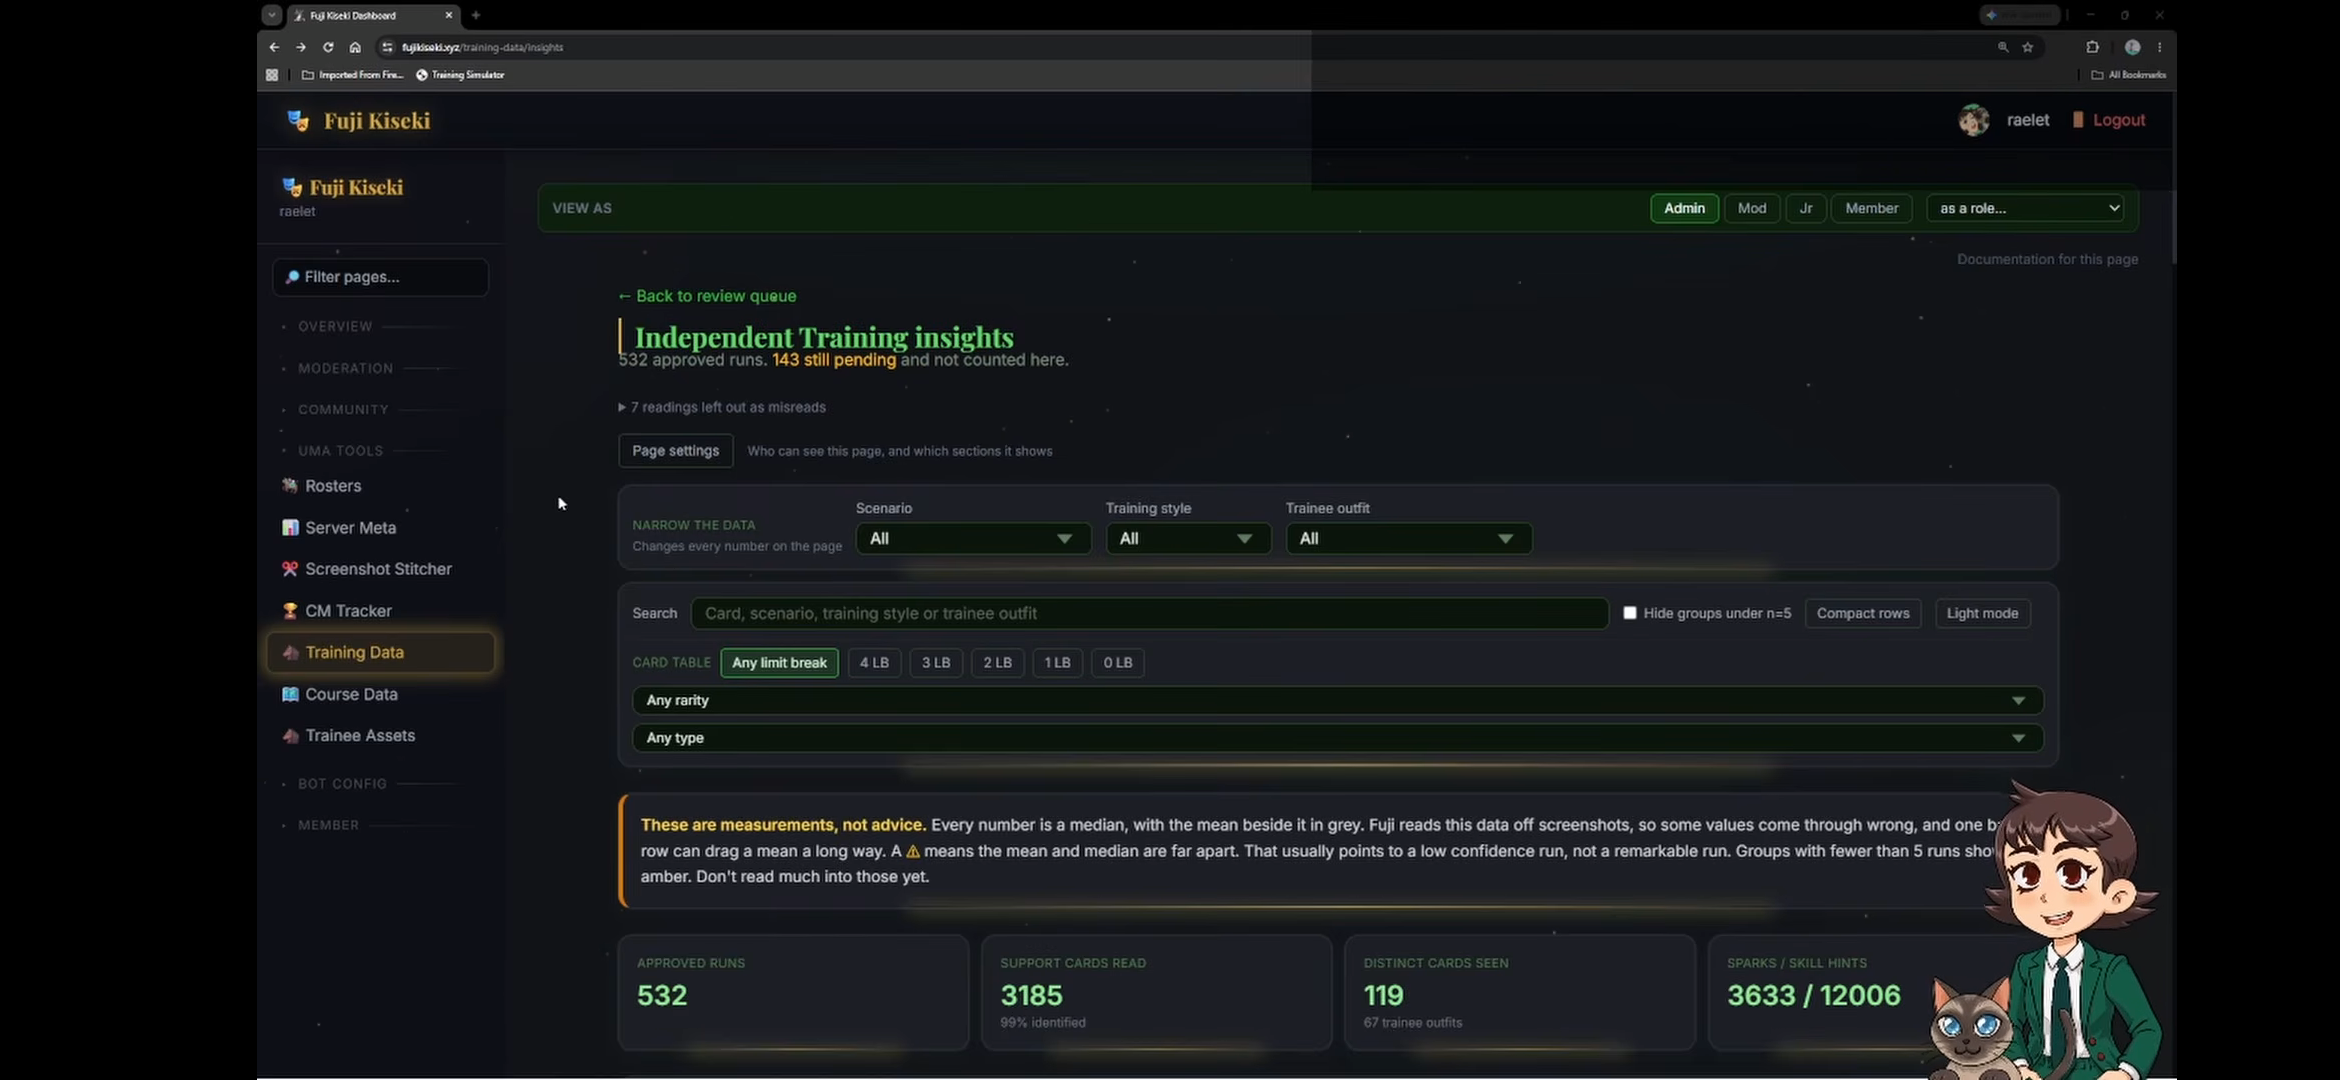Go to the browser home page
Screen dimensions: 2340x1080
point(355,47)
